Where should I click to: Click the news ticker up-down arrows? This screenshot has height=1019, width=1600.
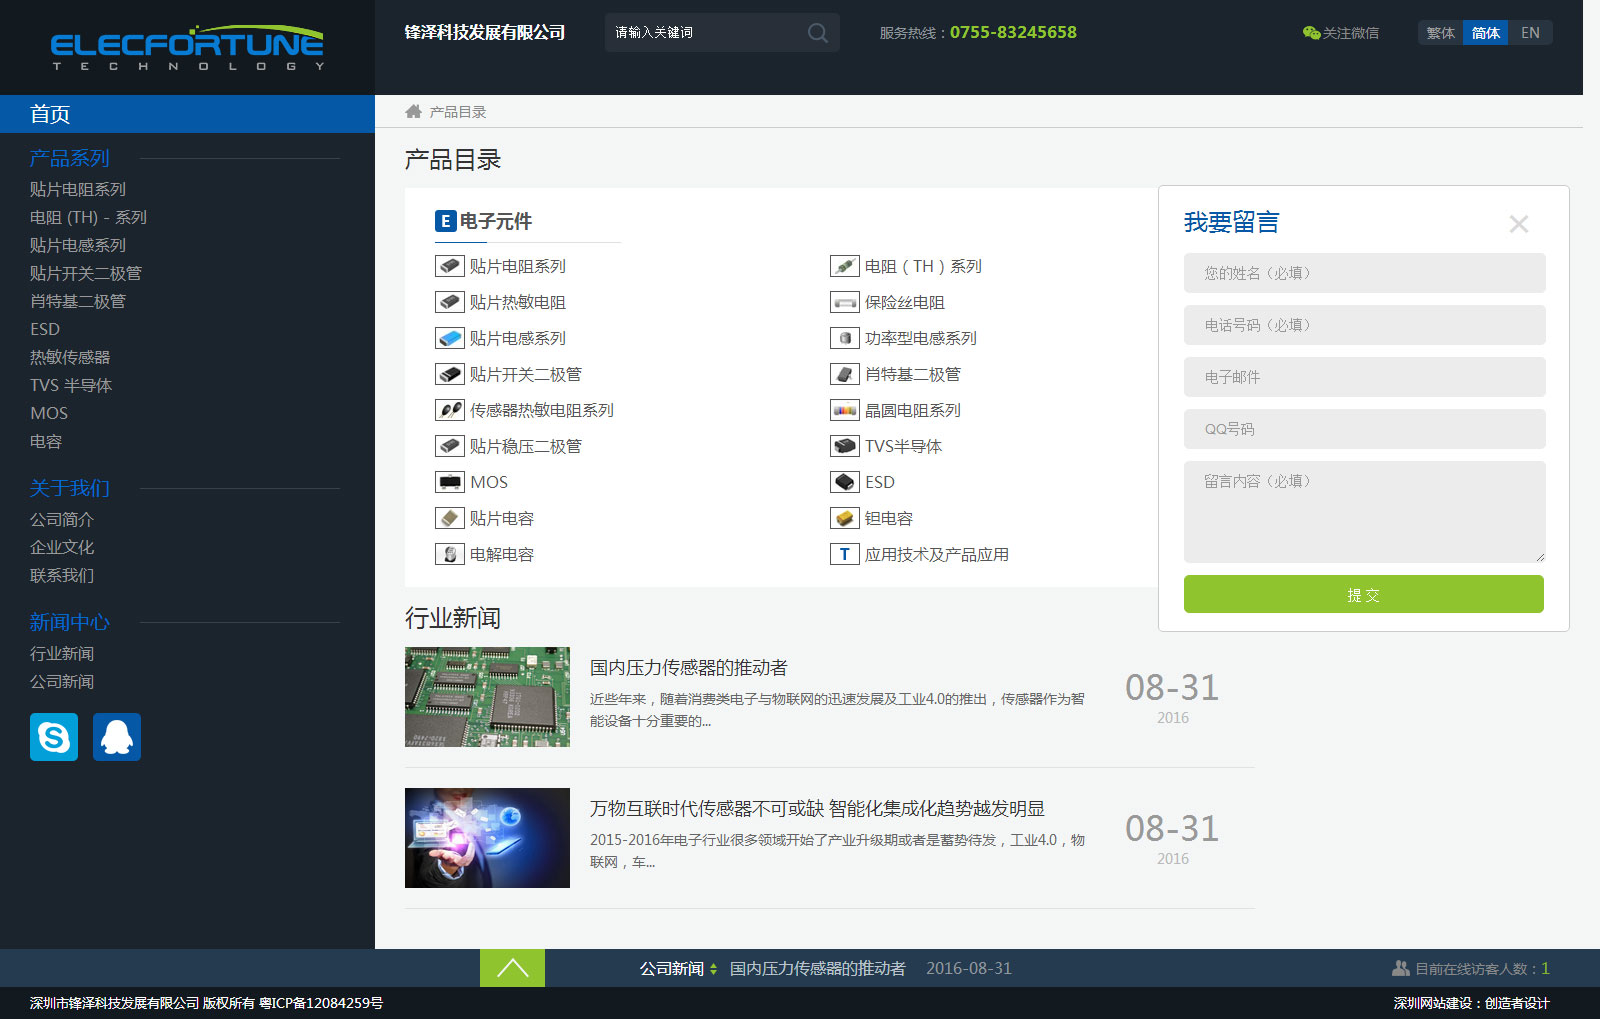tap(713, 969)
